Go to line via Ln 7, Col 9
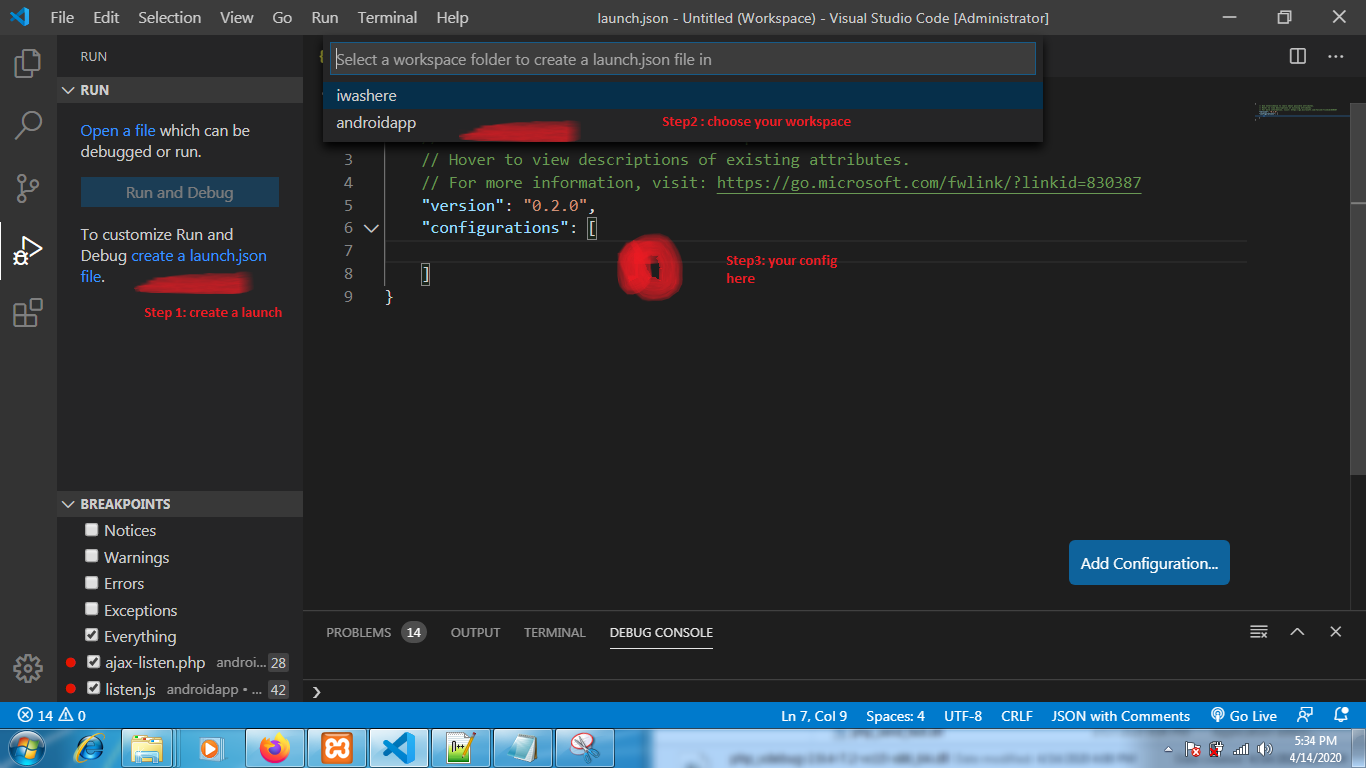Screen dimensions: 1366x768 814,716
